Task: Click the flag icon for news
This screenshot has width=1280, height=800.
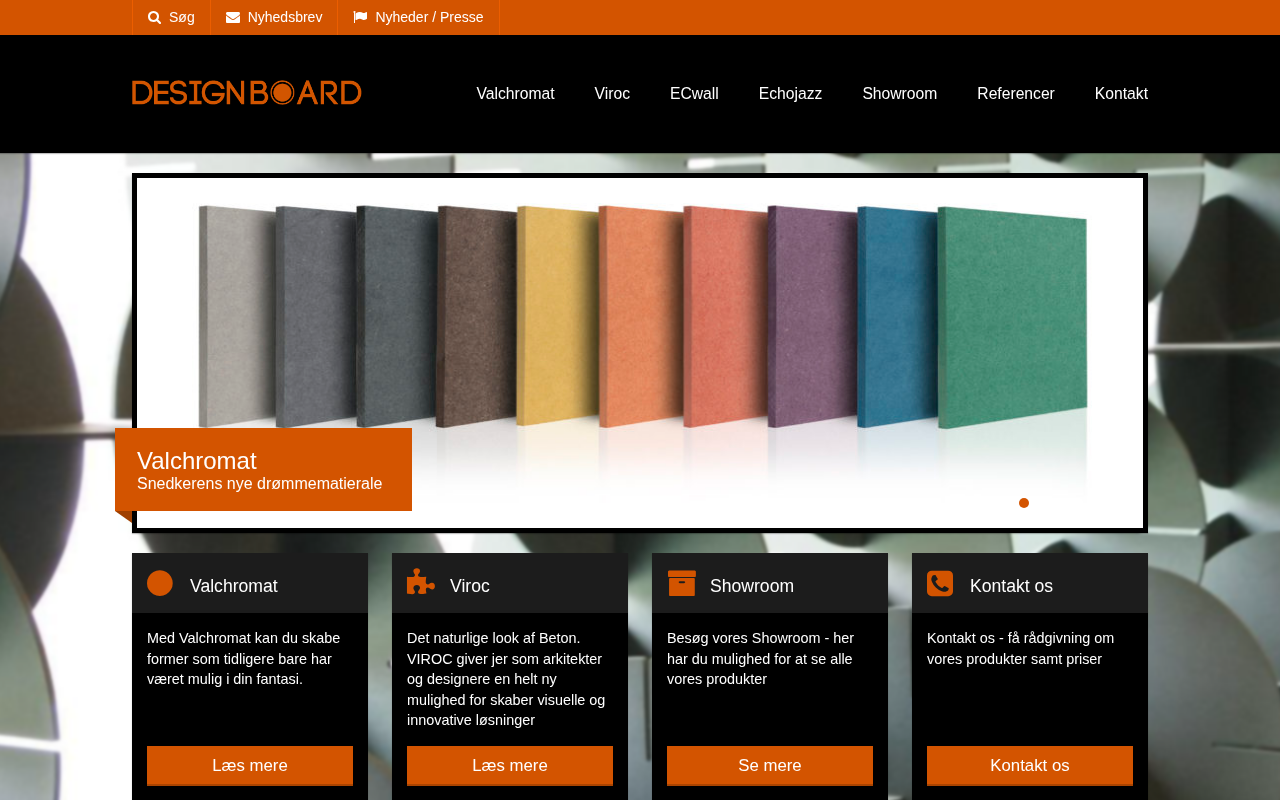Action: tap(360, 17)
